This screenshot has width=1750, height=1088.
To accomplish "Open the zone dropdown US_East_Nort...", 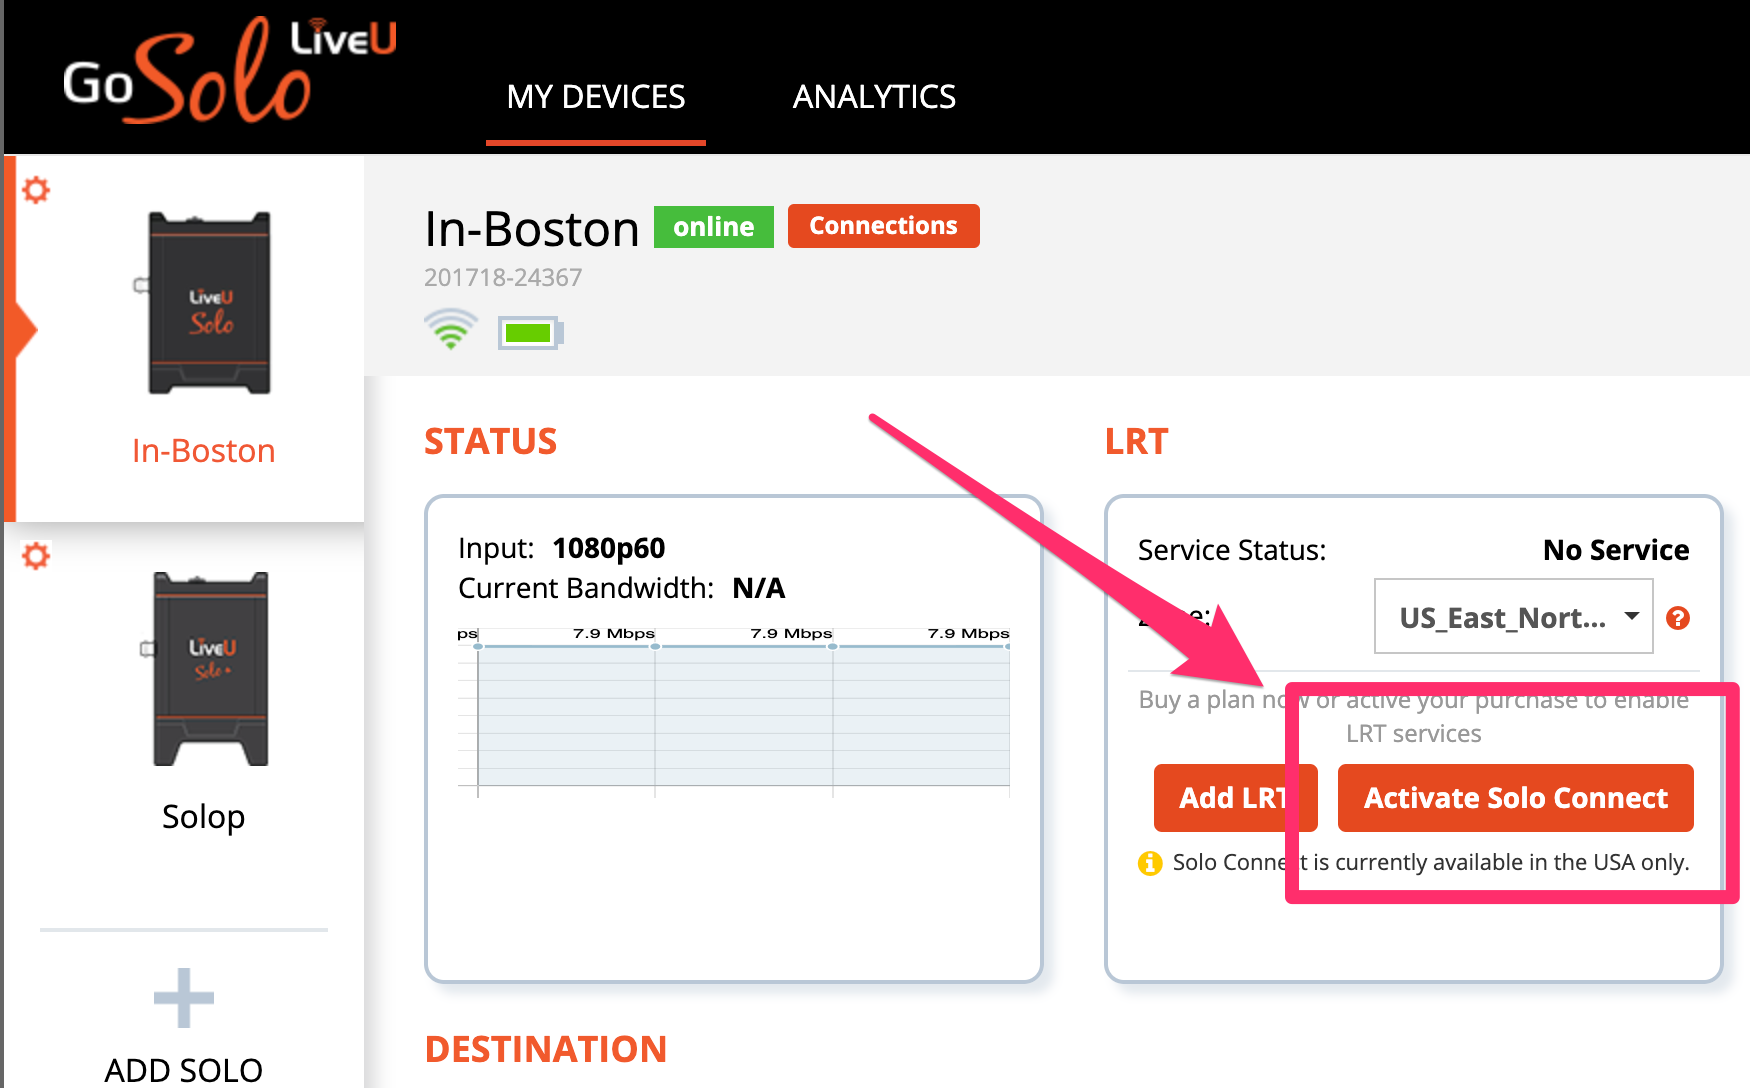I will tap(1513, 617).
